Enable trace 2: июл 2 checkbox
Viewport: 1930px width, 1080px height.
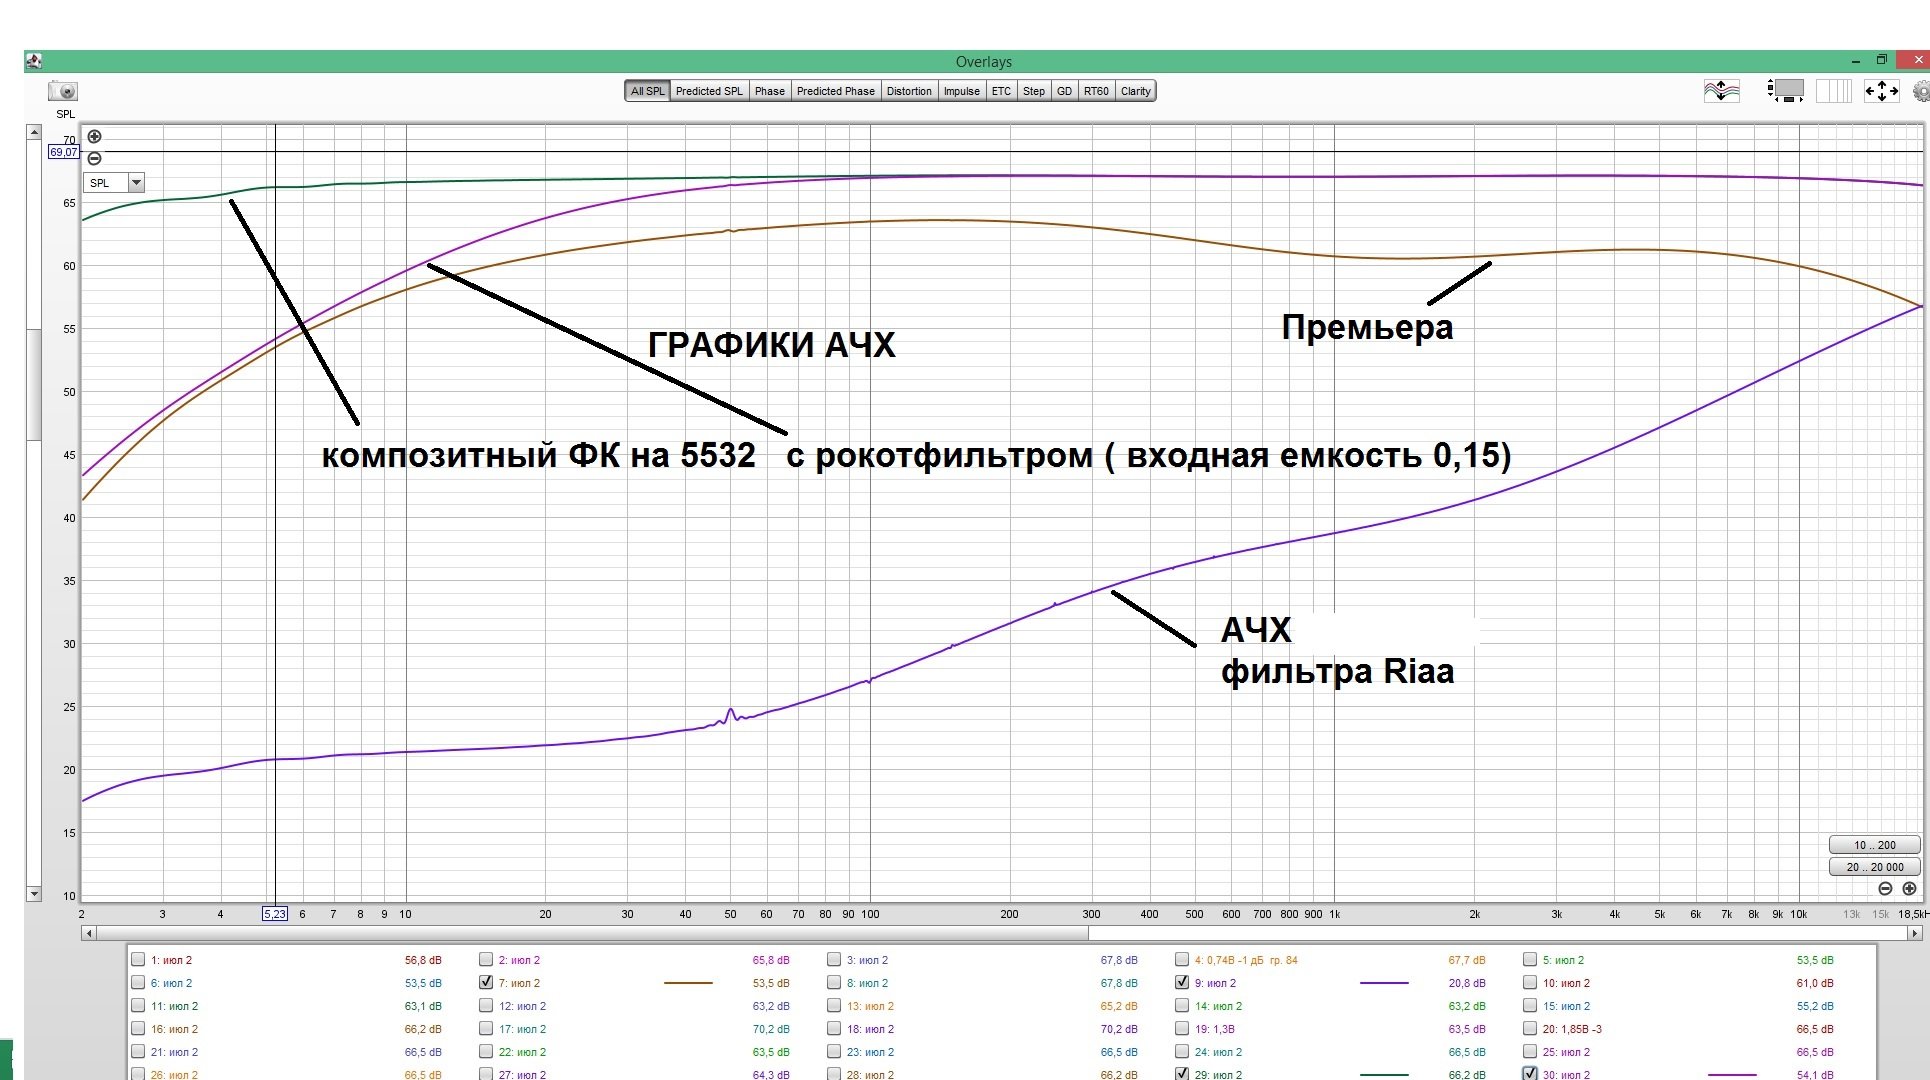click(x=486, y=959)
